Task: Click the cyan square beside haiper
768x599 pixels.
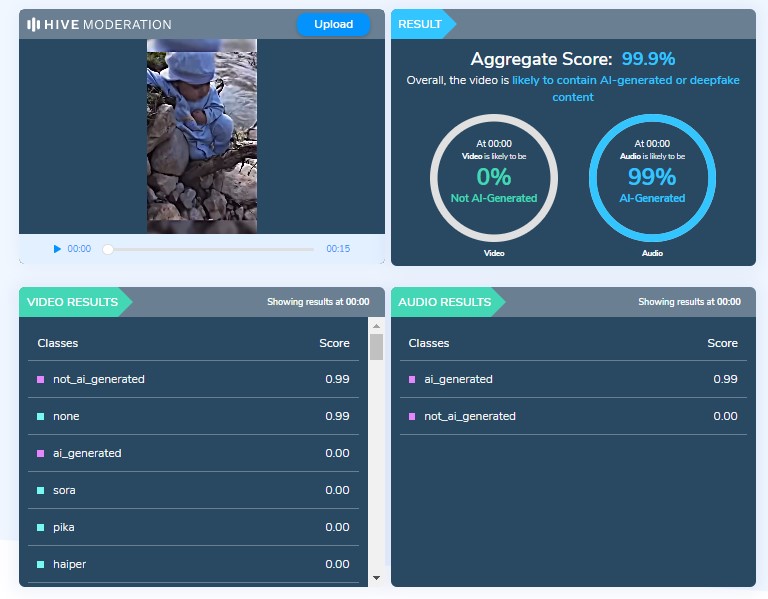Action: 41,565
